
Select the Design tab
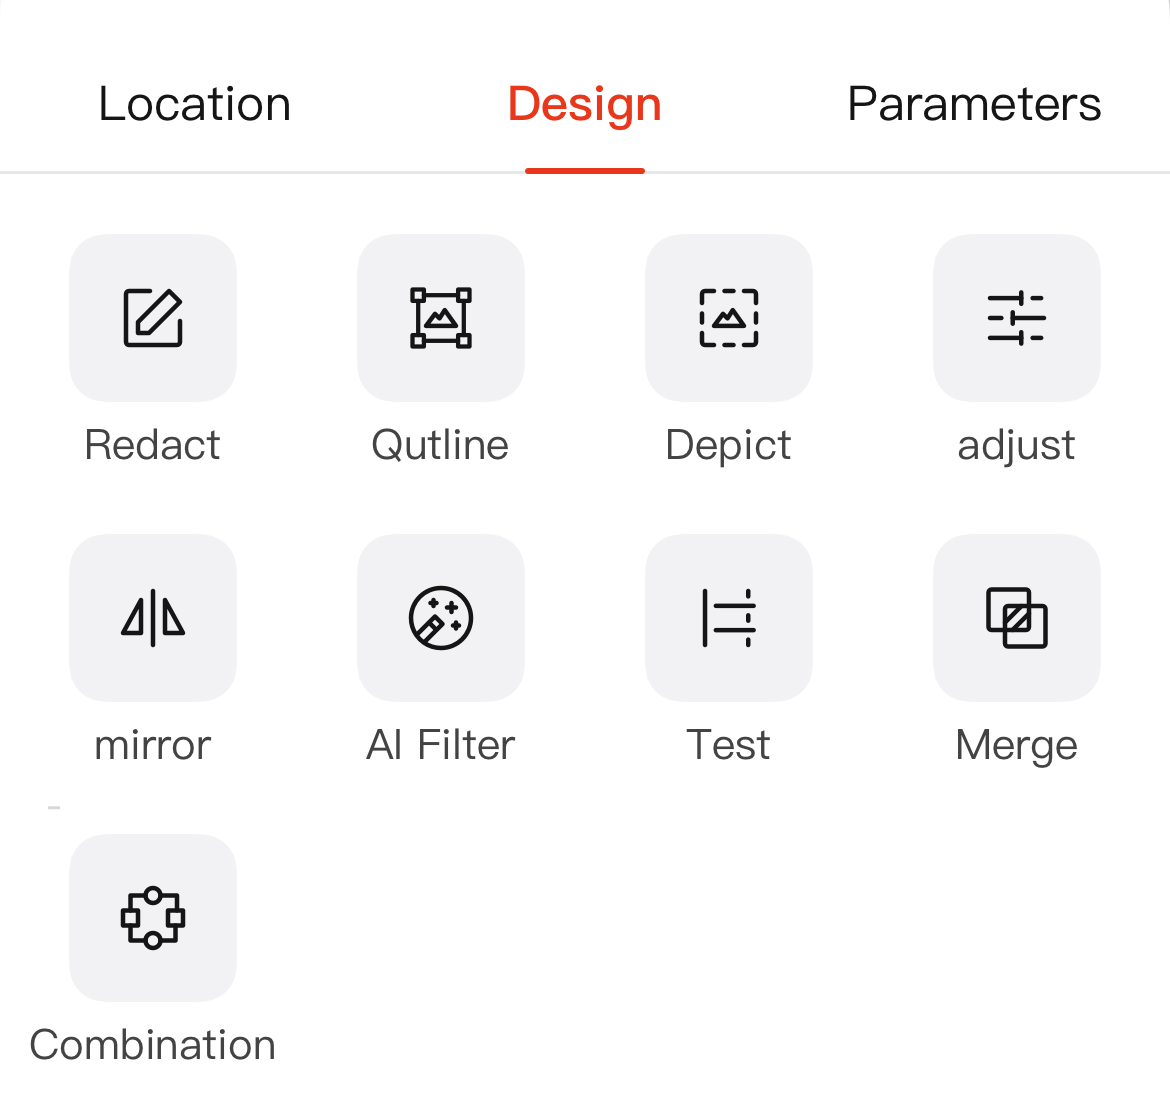[585, 105]
